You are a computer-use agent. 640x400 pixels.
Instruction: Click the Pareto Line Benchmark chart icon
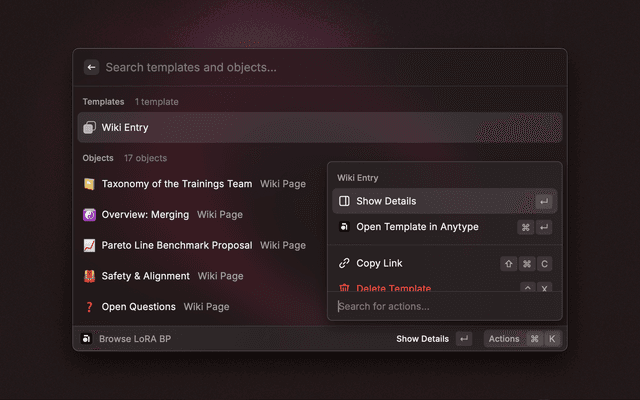tap(90, 245)
